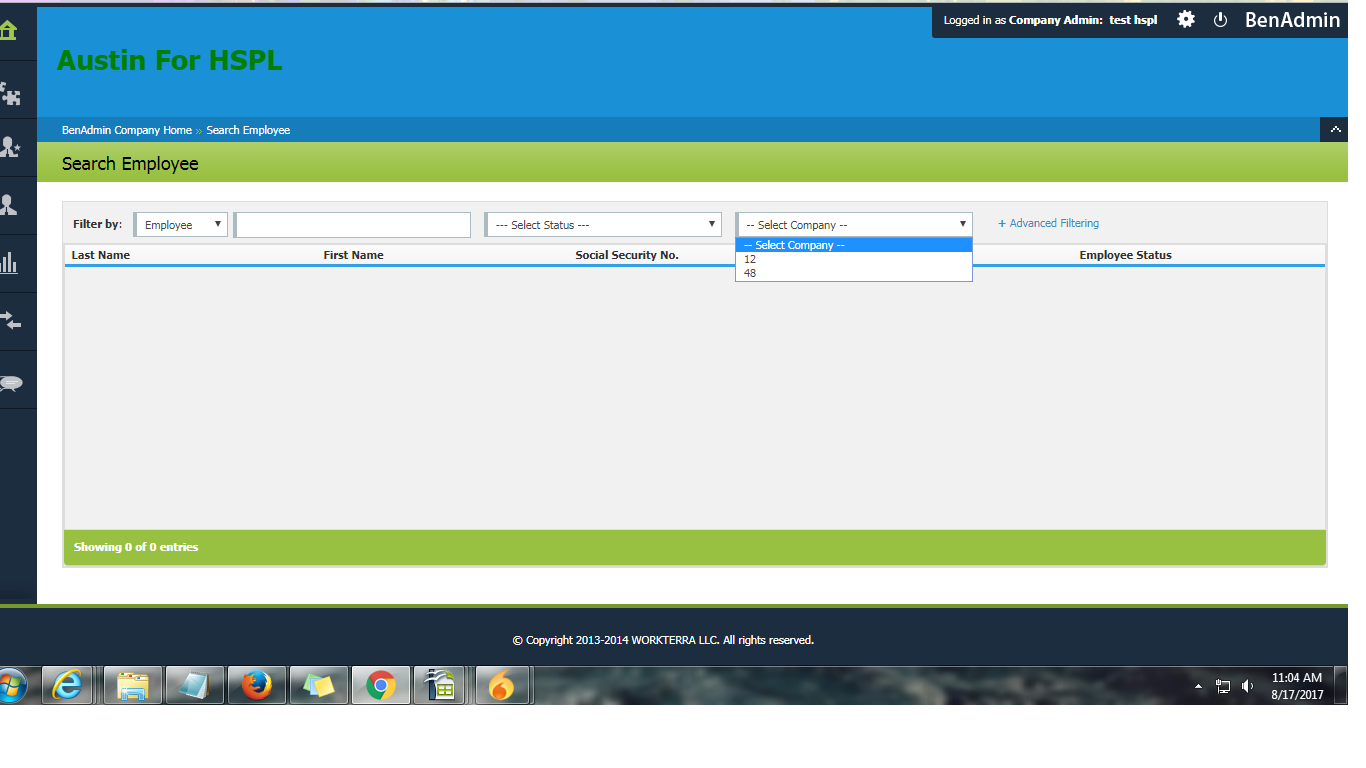Open settings with the gear icon
1366x768 pixels.
(1185, 19)
